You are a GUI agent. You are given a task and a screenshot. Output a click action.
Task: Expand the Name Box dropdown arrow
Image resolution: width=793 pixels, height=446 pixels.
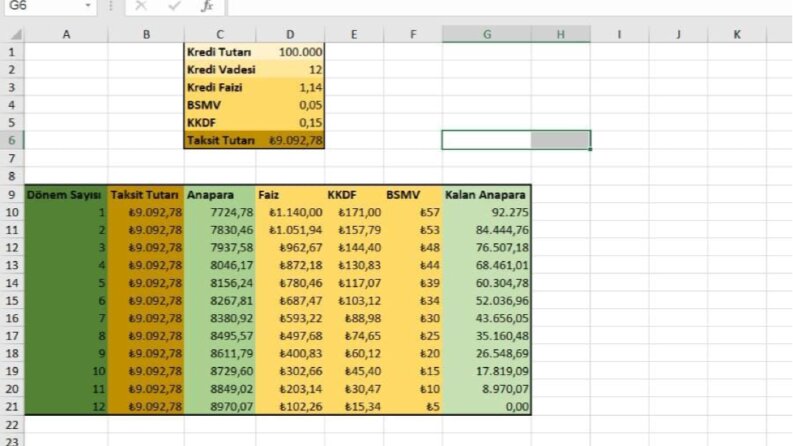point(87,6)
